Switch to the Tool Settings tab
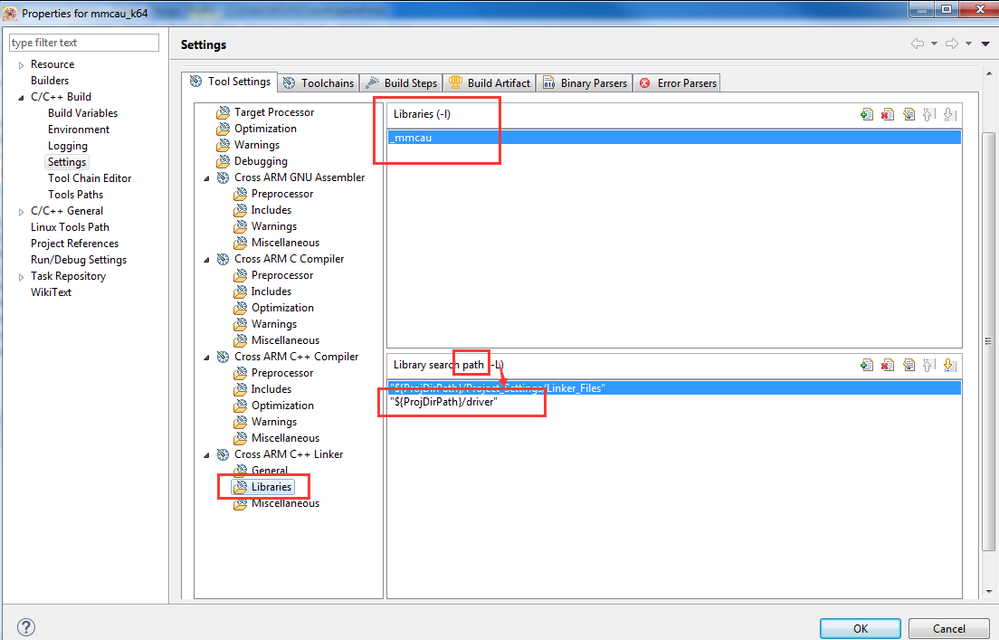The width and height of the screenshot is (999, 640). 230,82
